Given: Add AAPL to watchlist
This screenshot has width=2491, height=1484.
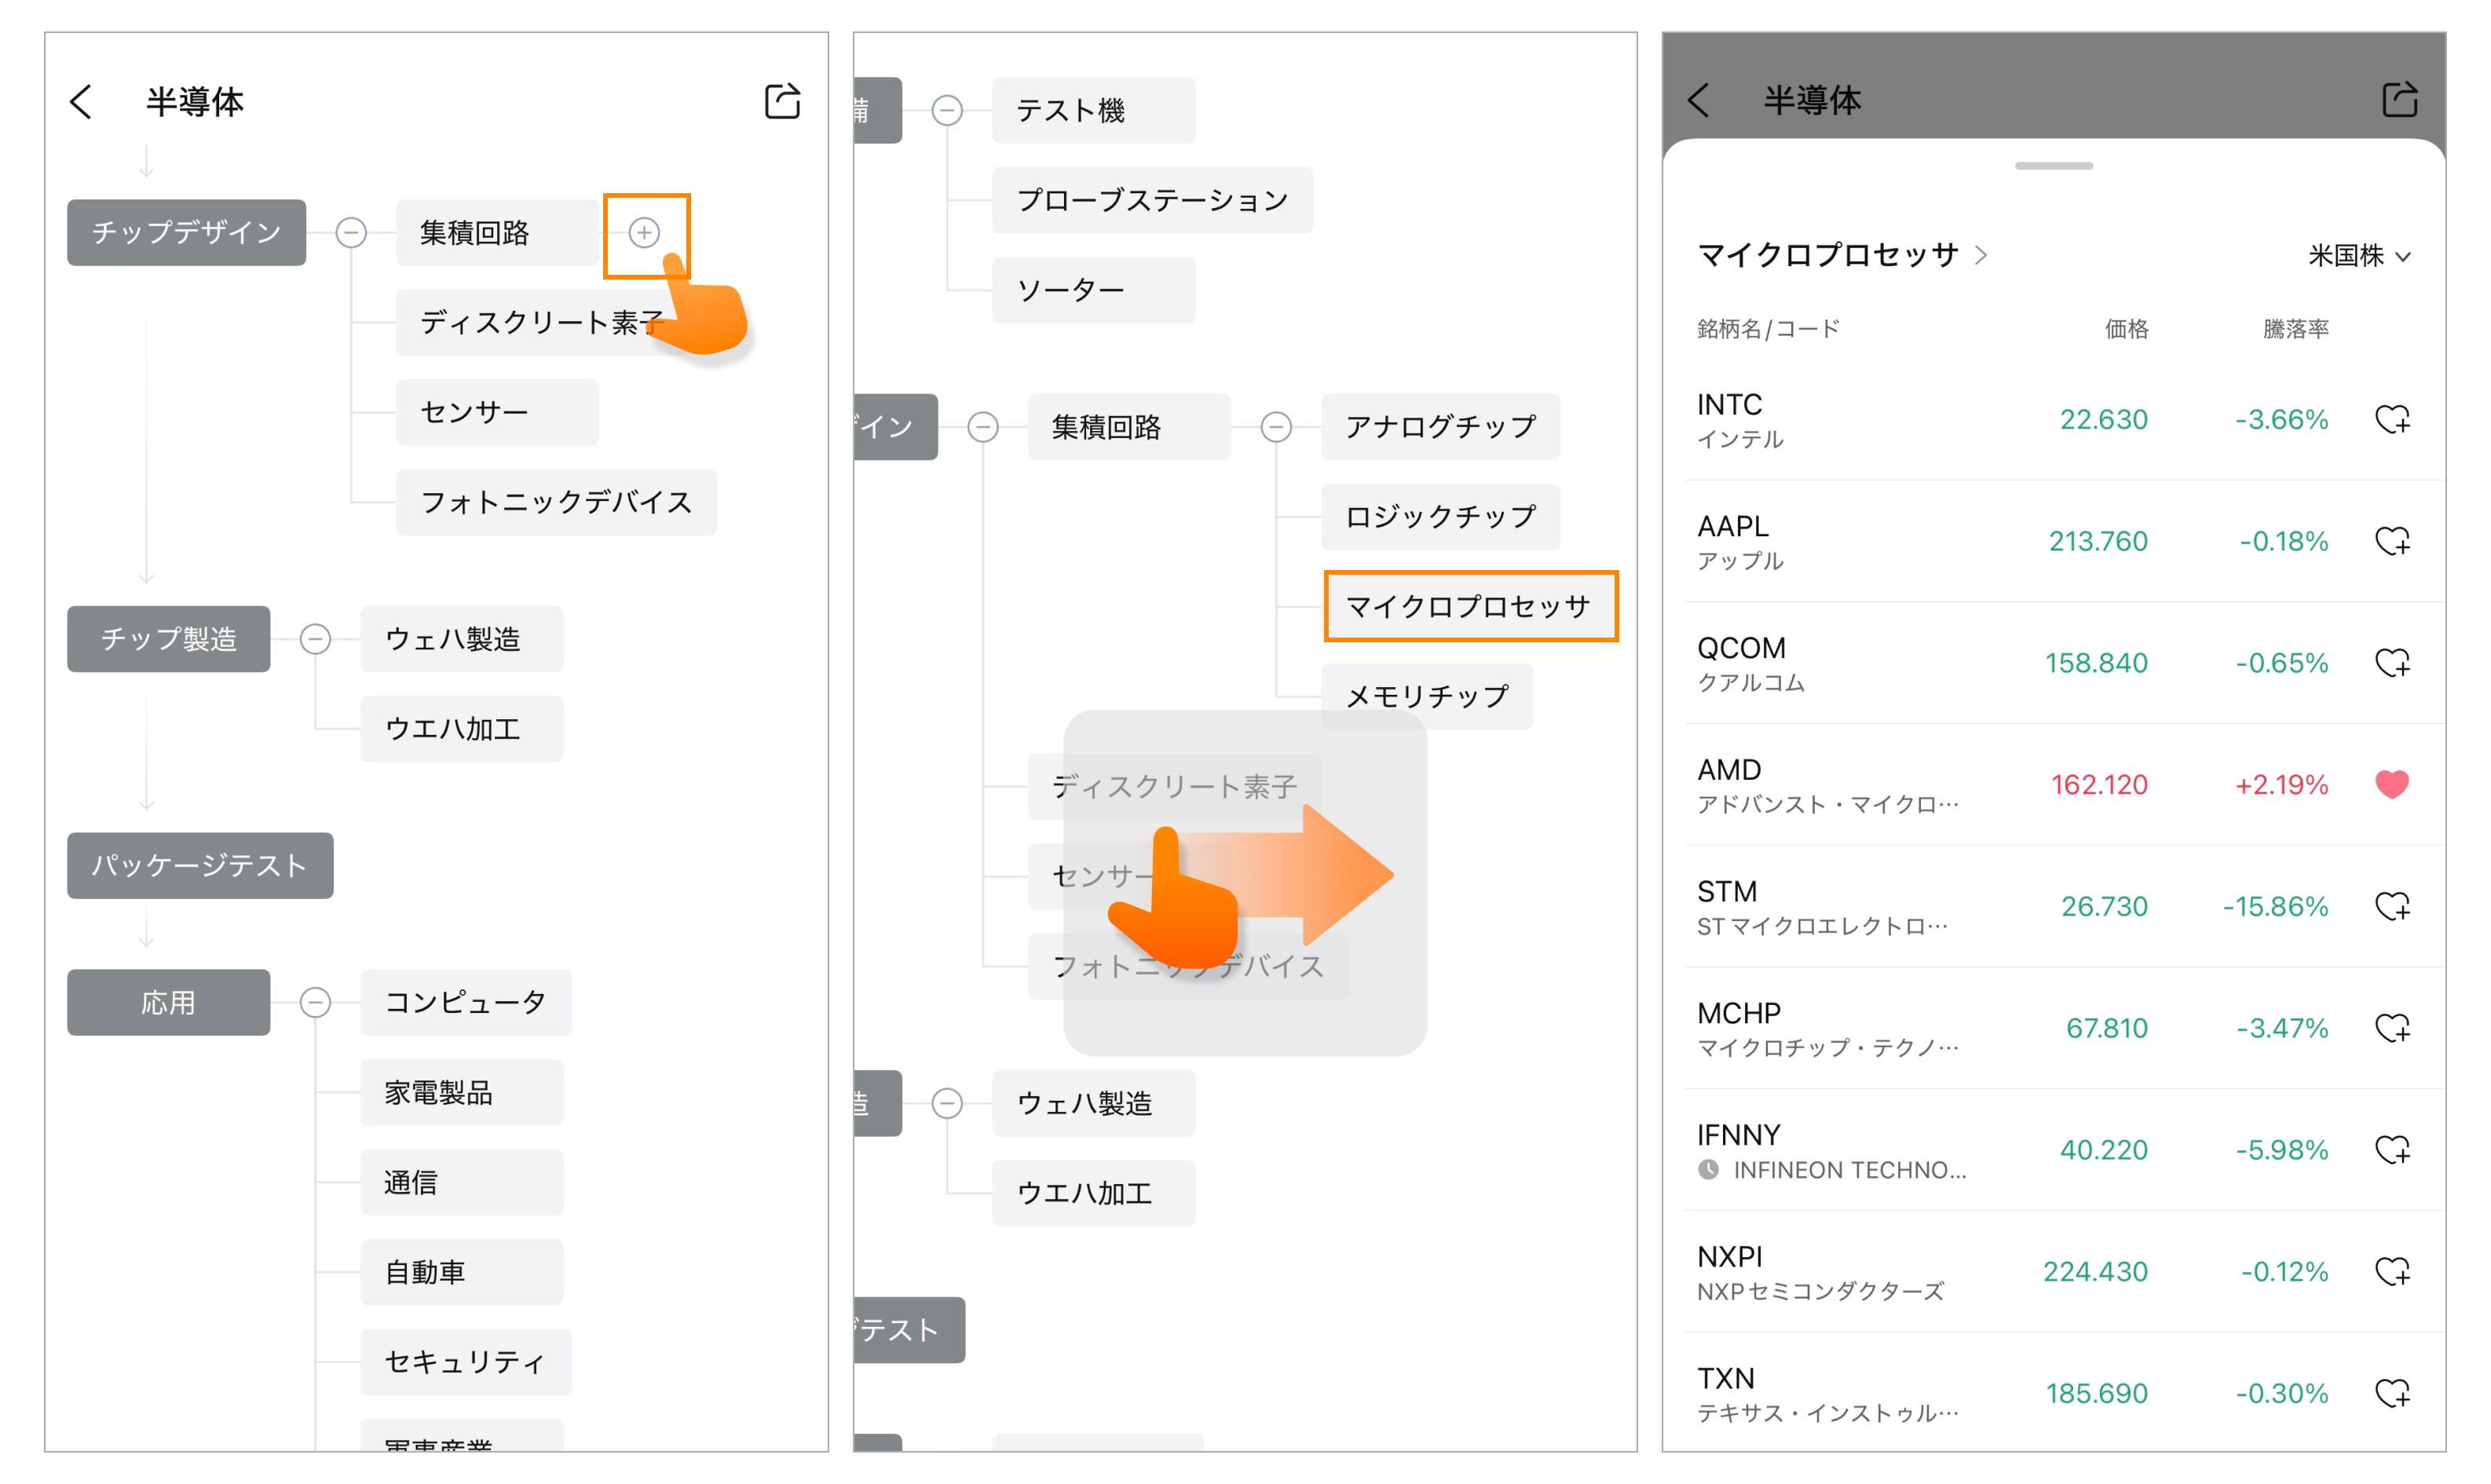Looking at the screenshot, I should pos(2392,541).
